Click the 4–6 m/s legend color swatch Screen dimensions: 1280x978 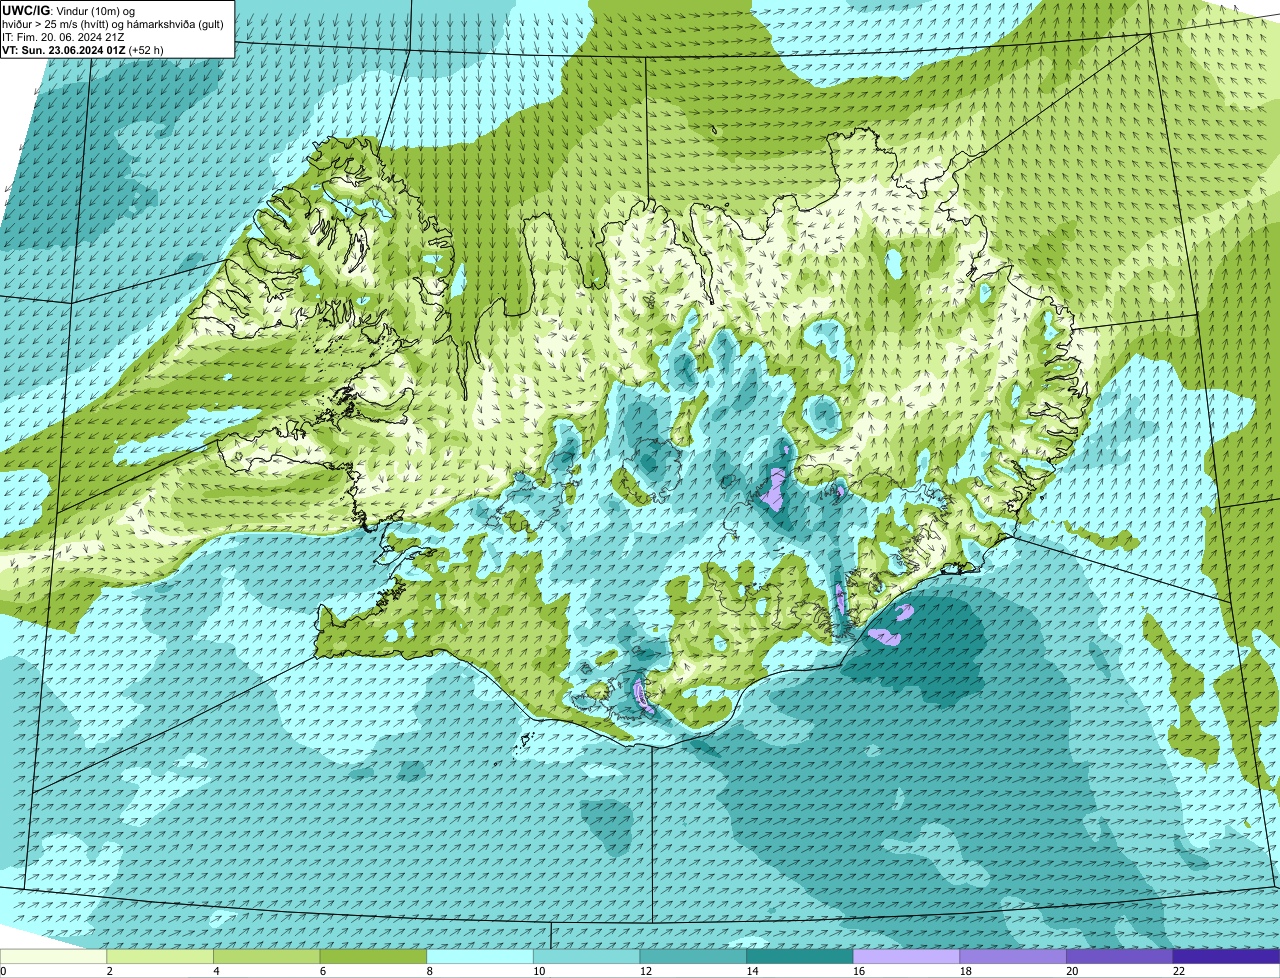(267, 956)
